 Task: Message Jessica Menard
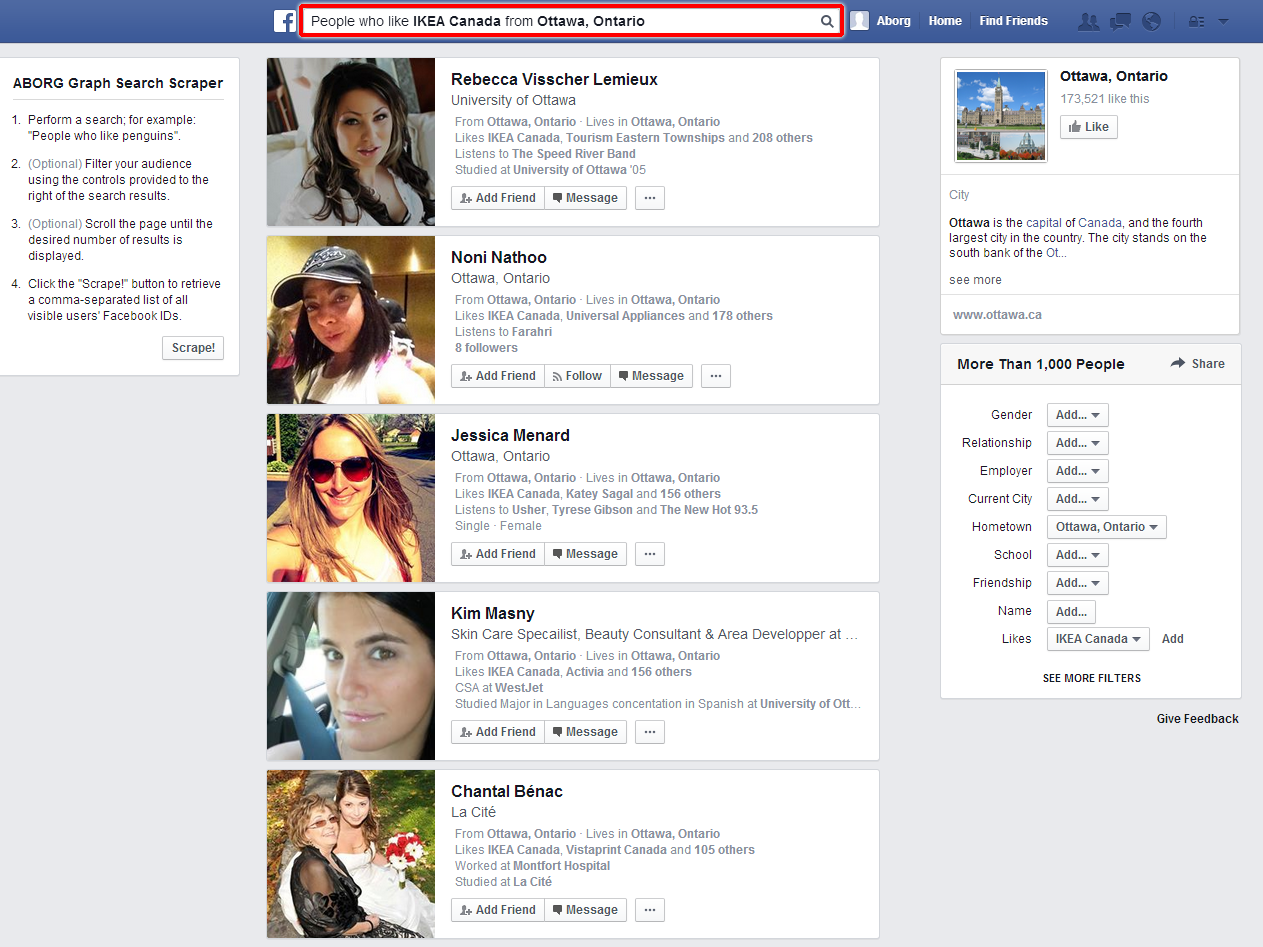586,554
